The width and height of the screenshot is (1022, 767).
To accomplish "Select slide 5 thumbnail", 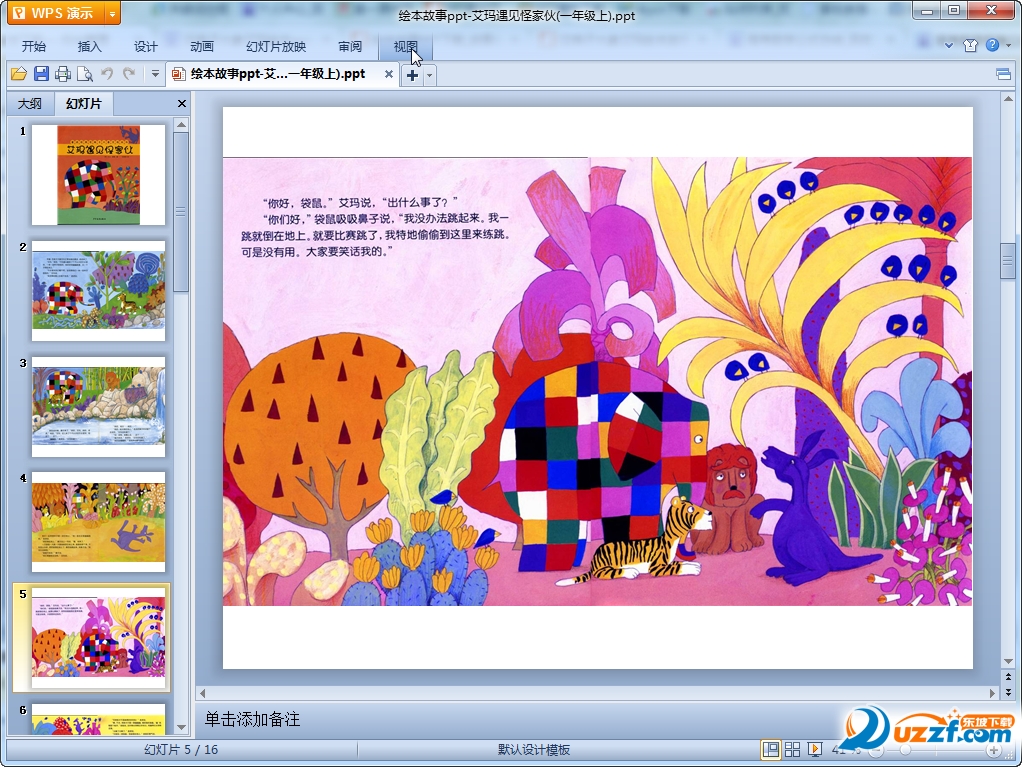I will (x=98, y=638).
